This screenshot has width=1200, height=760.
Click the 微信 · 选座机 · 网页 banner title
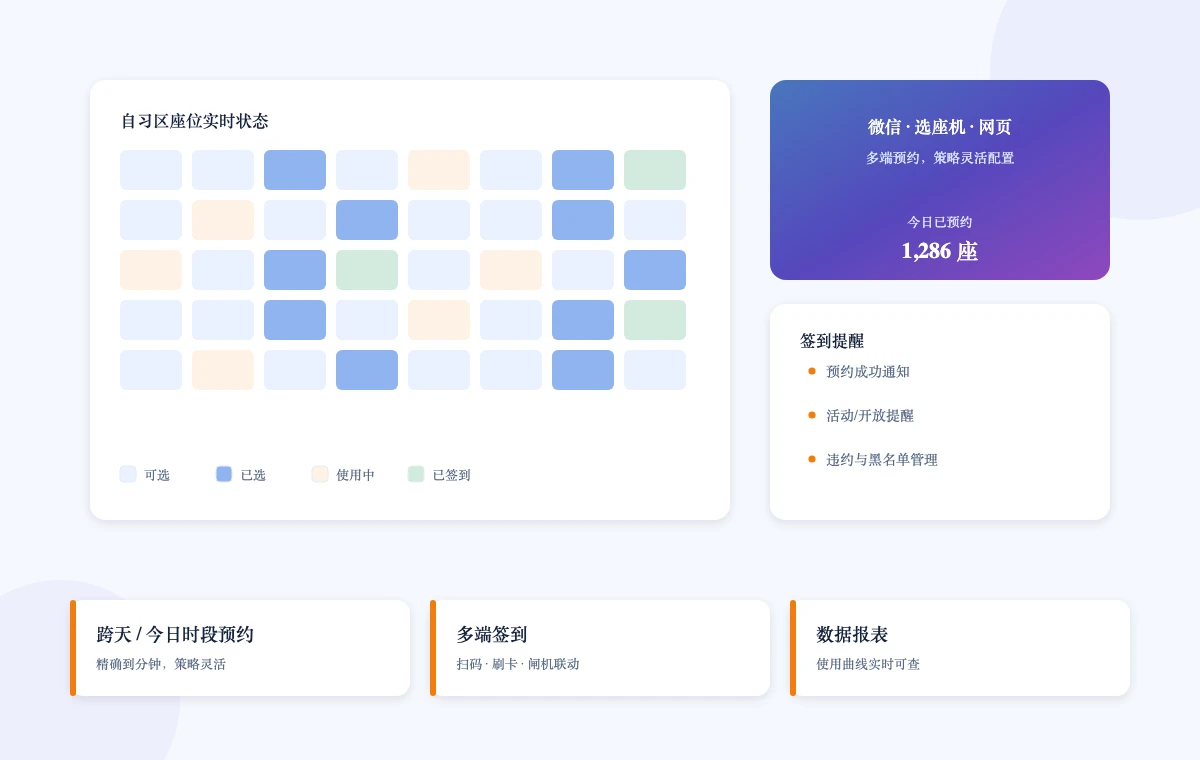[940, 127]
